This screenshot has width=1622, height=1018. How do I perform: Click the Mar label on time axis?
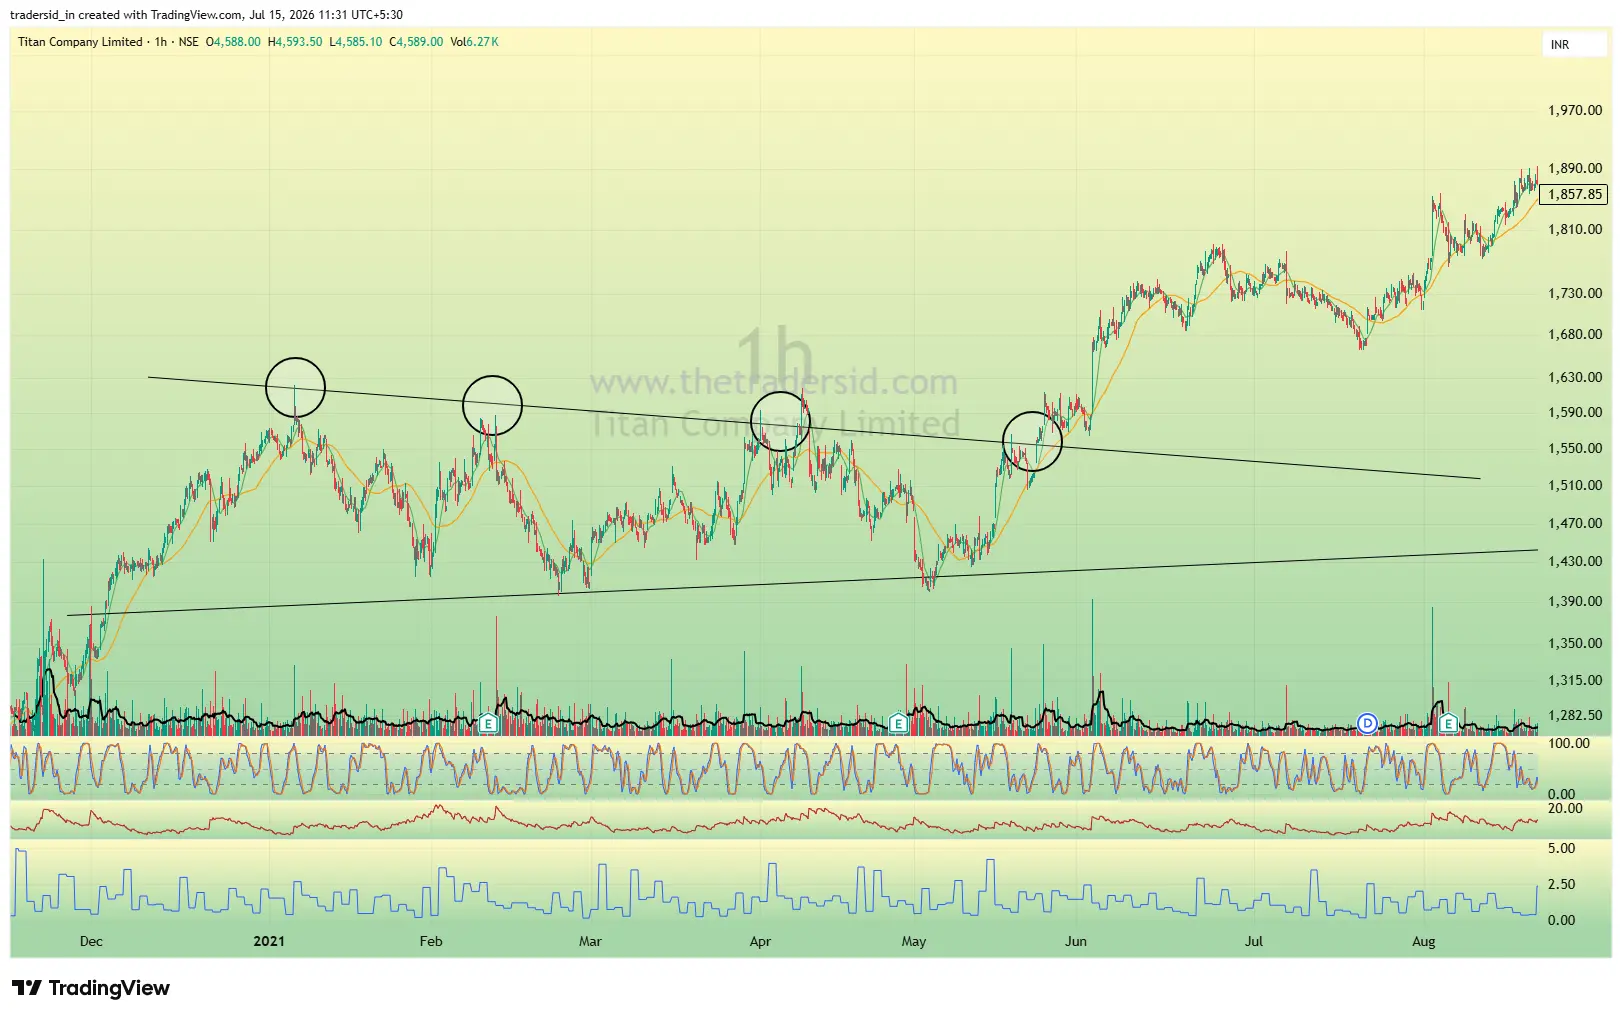[x=590, y=941]
